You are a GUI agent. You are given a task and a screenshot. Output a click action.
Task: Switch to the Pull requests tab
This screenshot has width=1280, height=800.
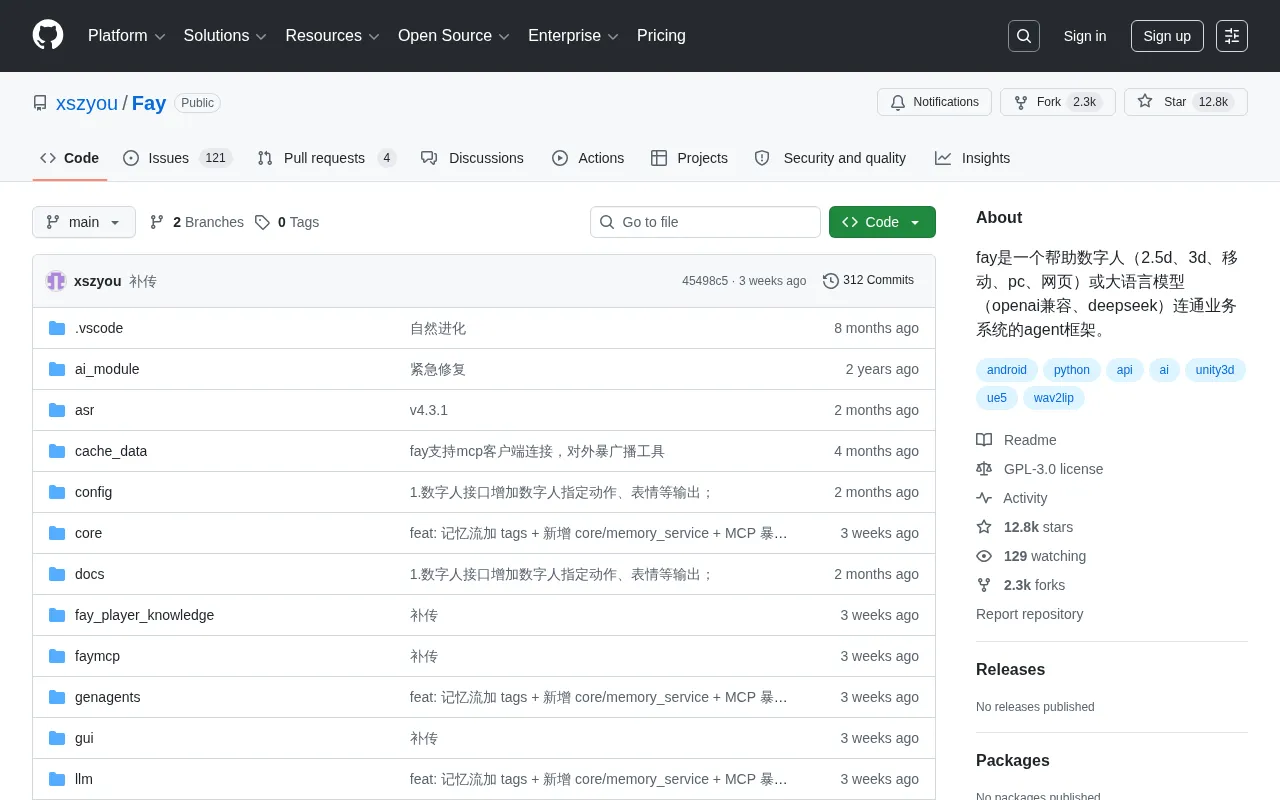tap(327, 158)
